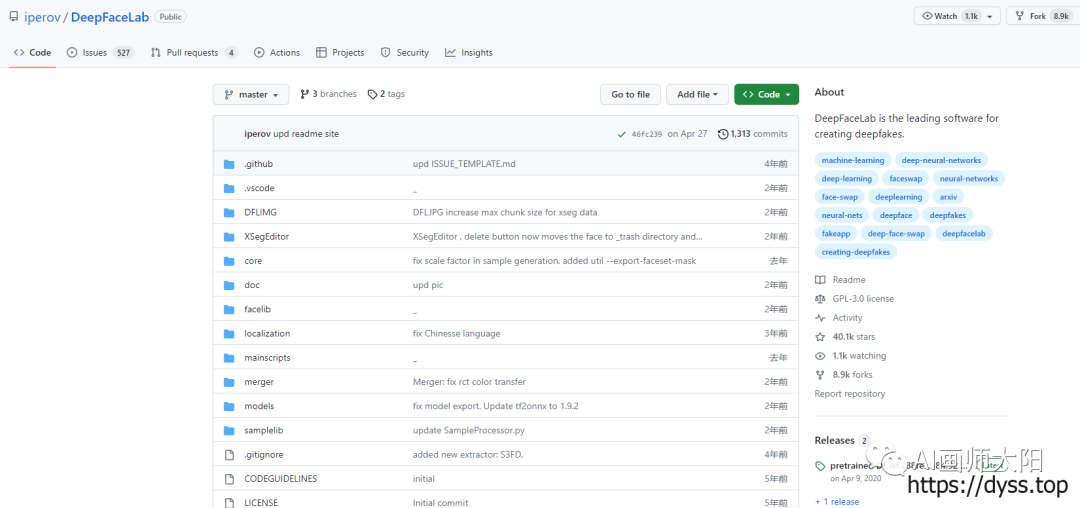Click the LICENSE file icon
Screen dimensions: 1080x508
pyautogui.click(x=229, y=502)
